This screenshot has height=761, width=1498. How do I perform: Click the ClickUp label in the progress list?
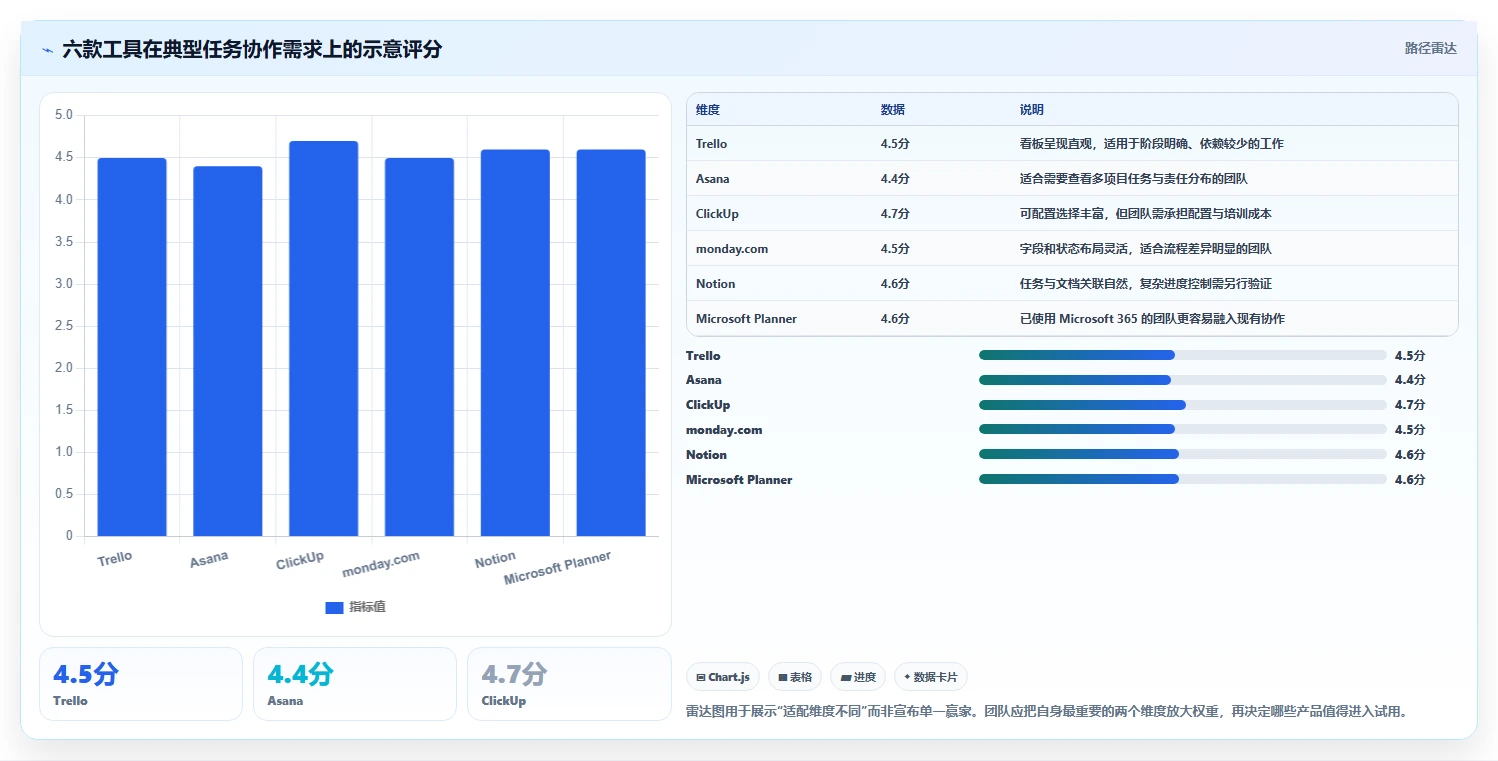(708, 405)
